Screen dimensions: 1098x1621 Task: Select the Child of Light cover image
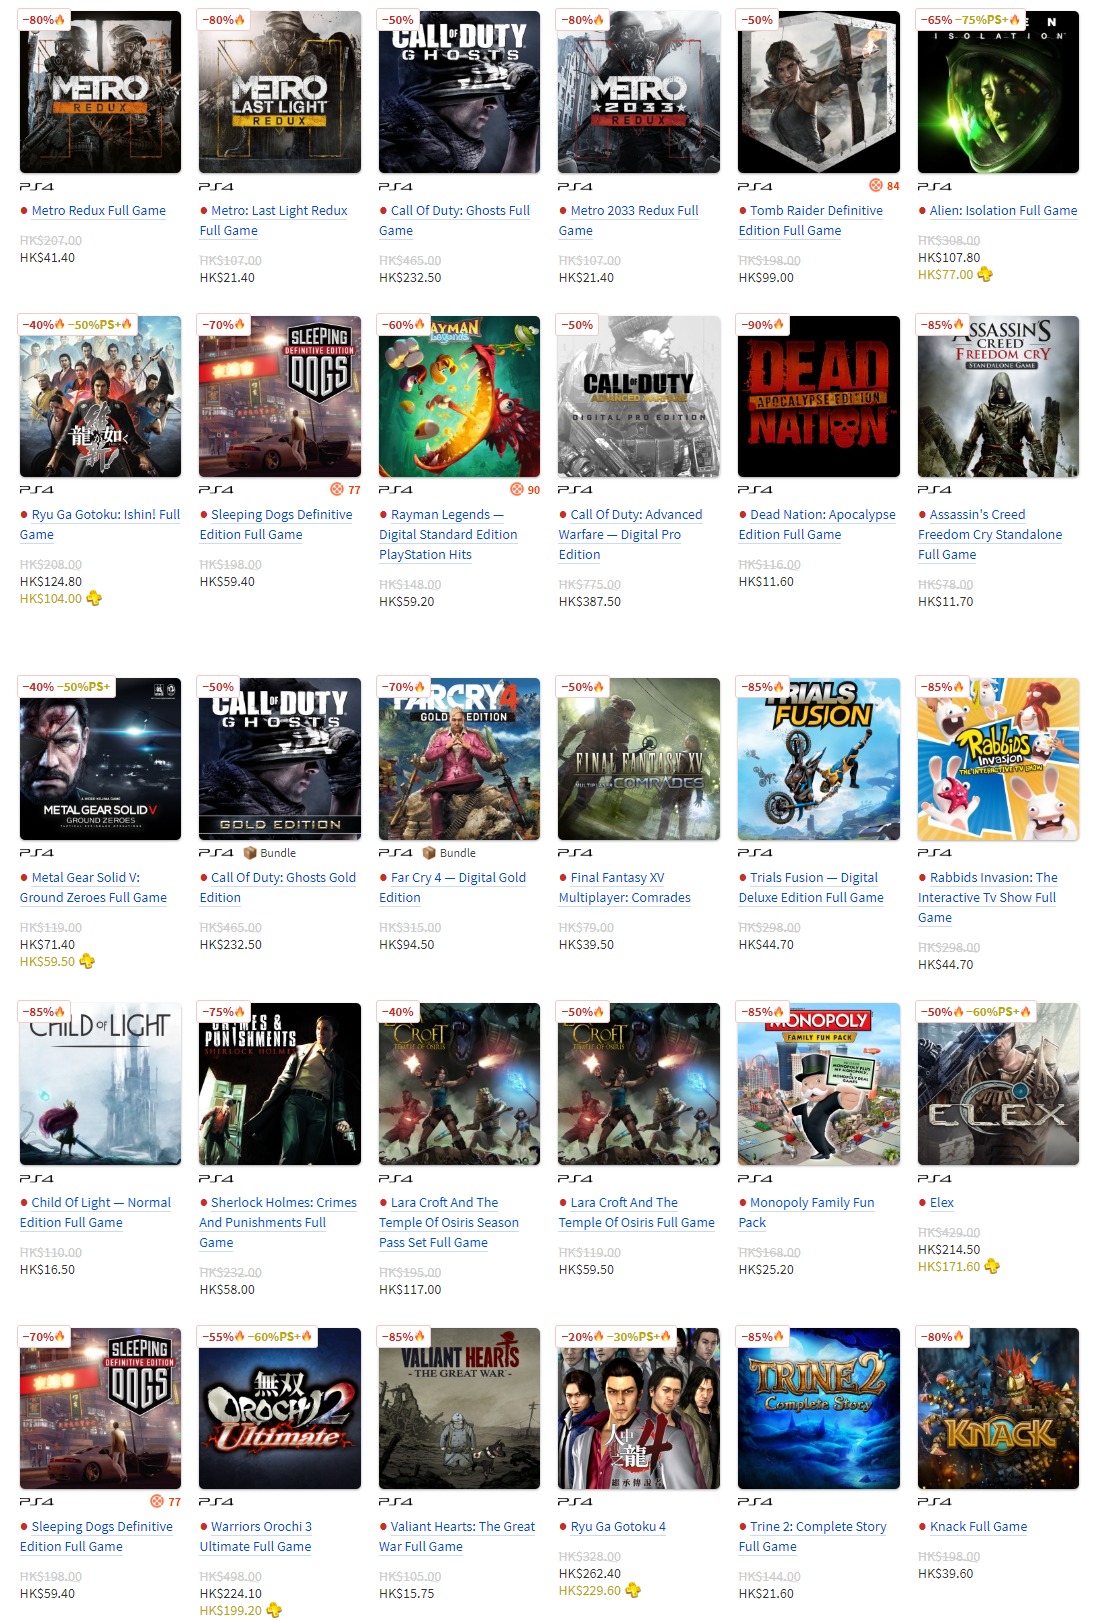click(100, 1084)
